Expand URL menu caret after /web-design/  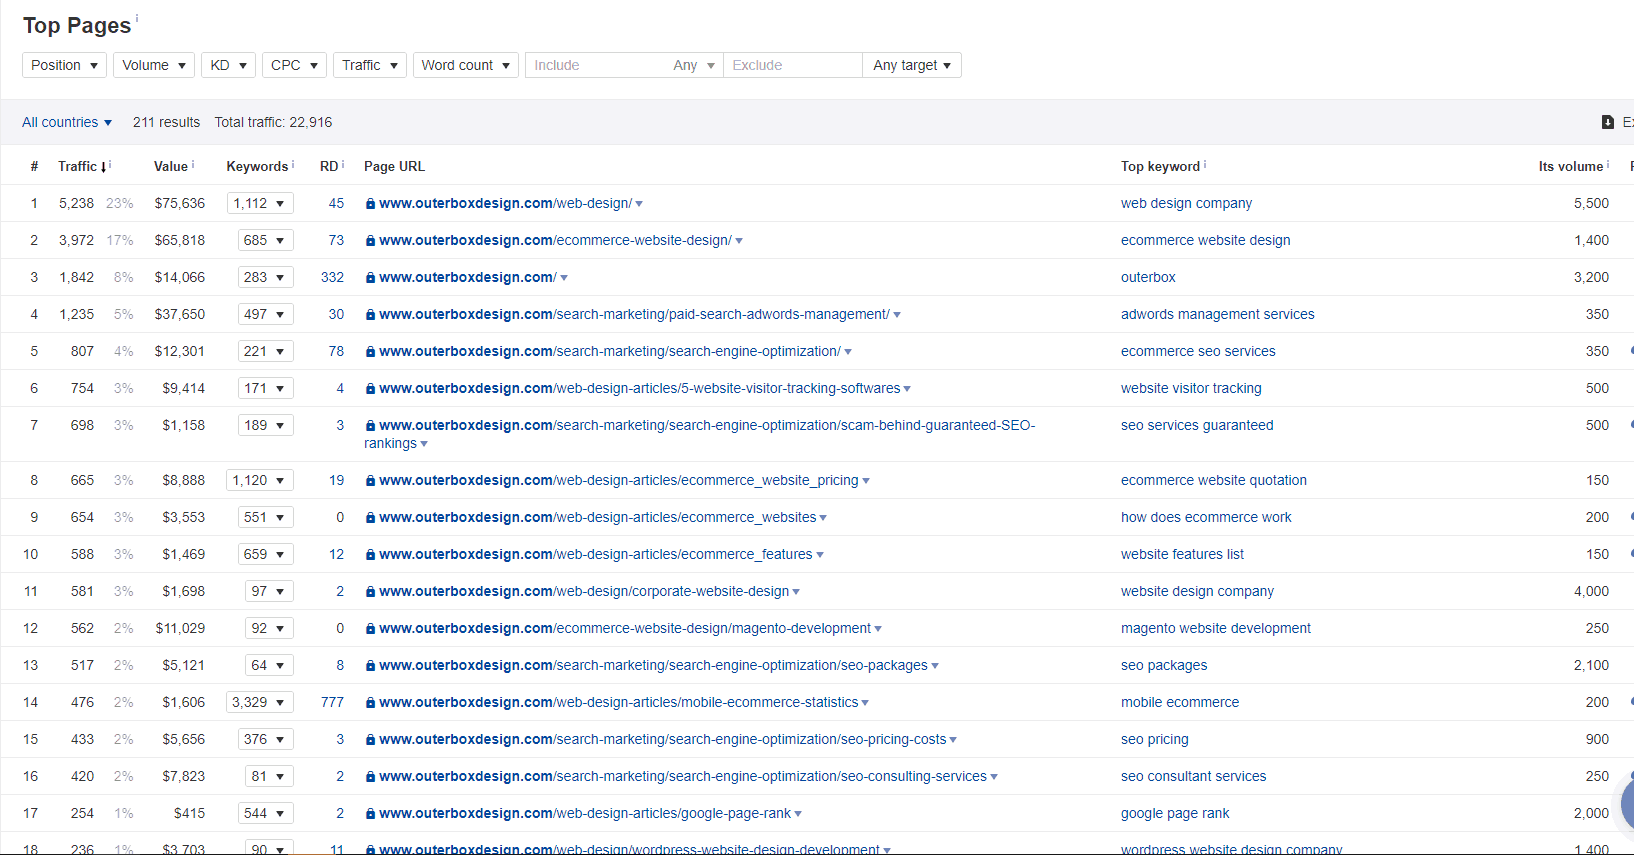click(639, 204)
